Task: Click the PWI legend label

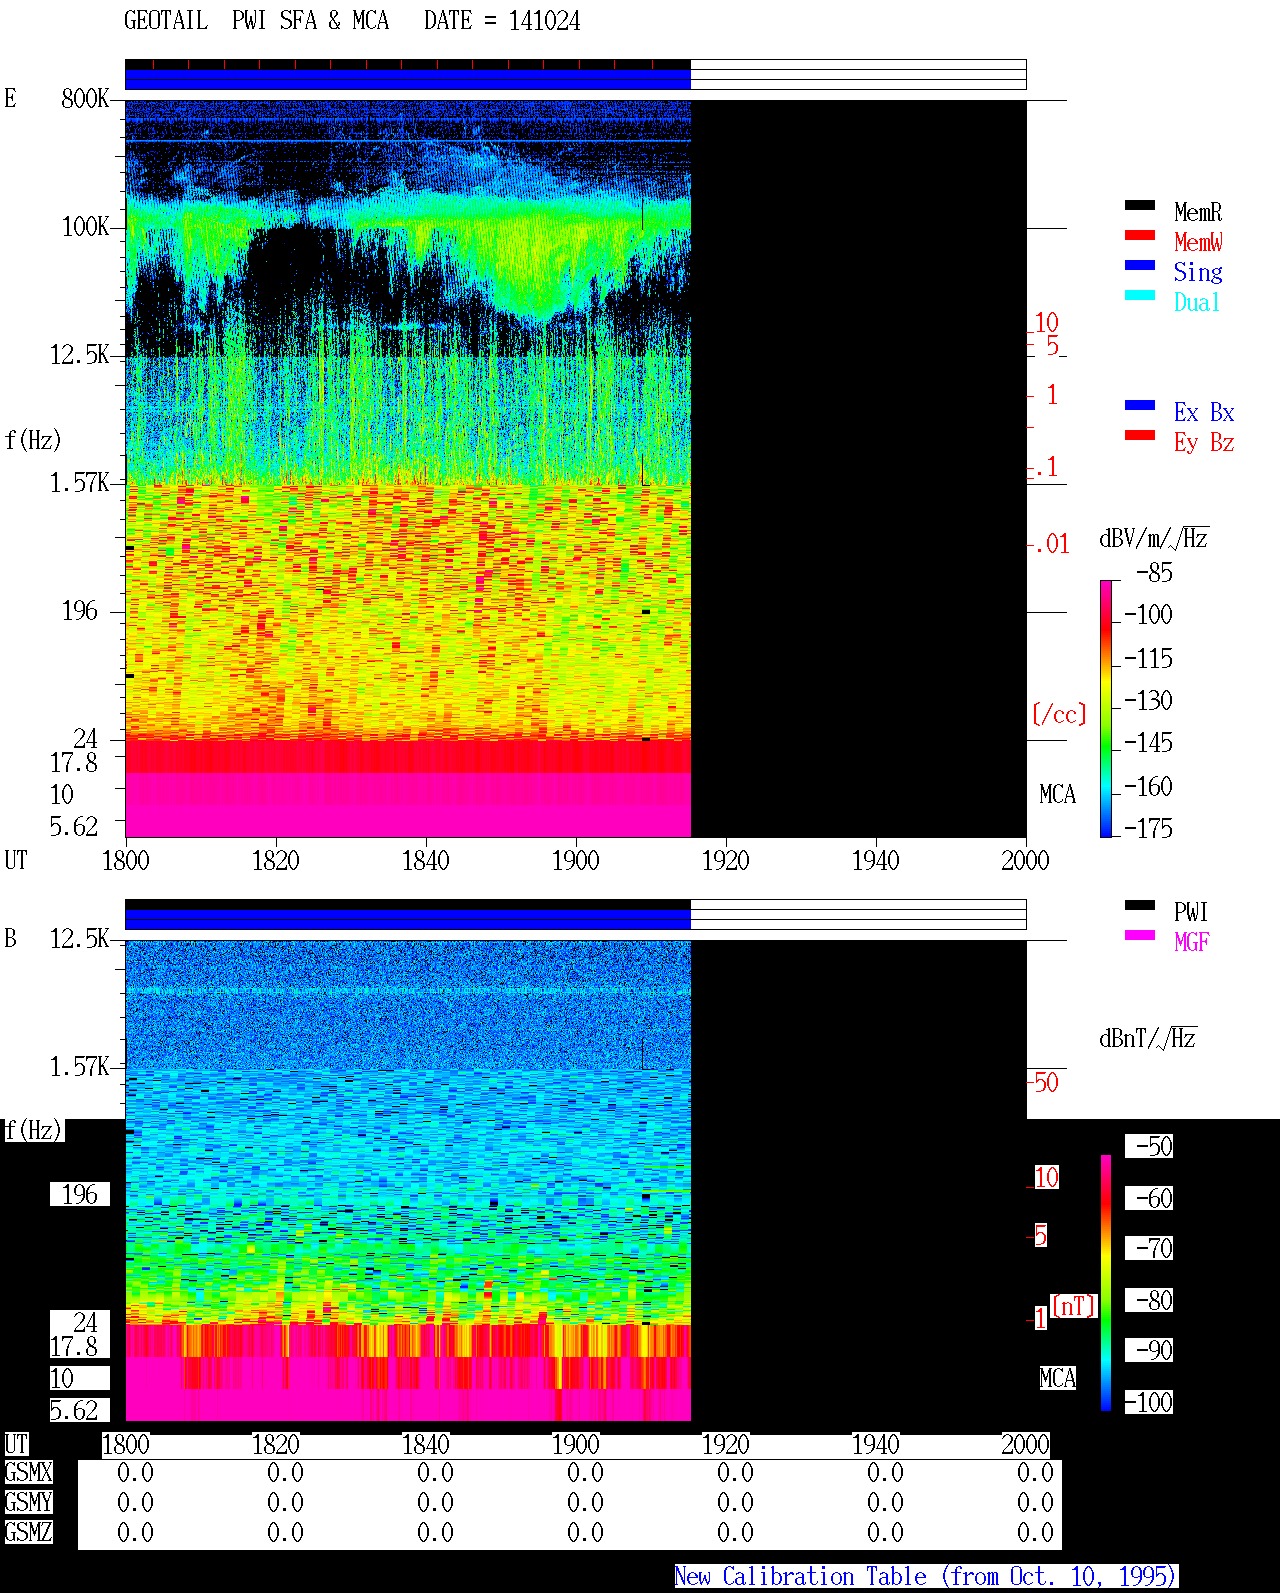Action: pyautogui.click(x=1191, y=912)
